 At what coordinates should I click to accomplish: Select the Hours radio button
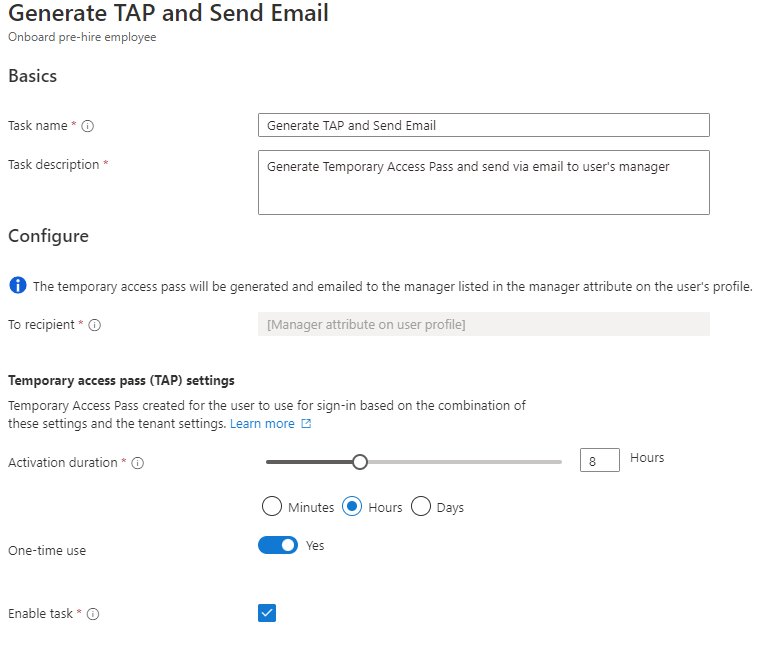352,506
